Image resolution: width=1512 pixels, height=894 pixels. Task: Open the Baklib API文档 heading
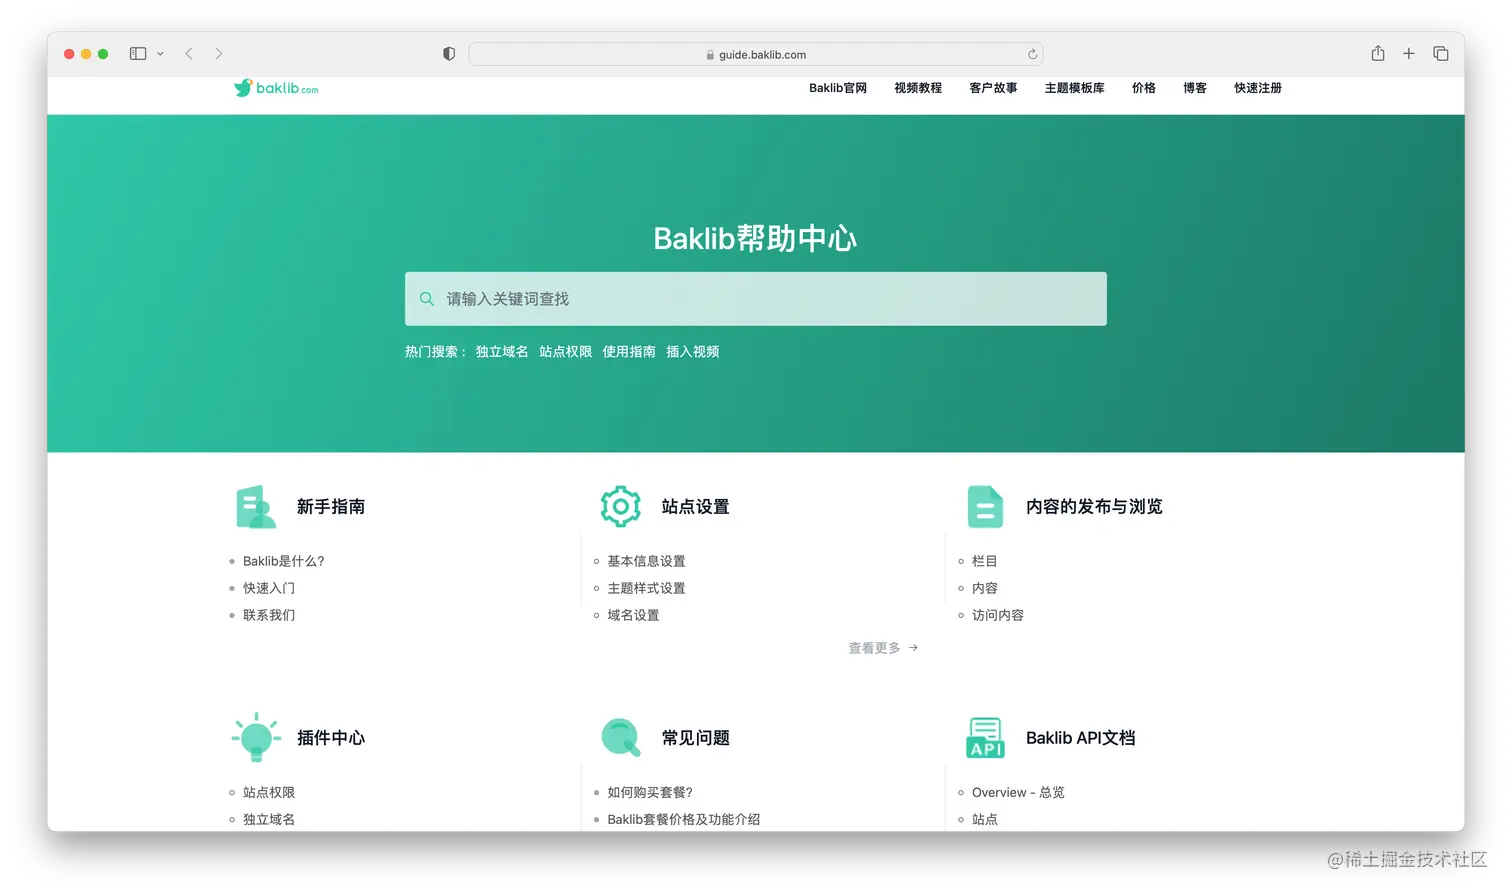tap(1081, 738)
